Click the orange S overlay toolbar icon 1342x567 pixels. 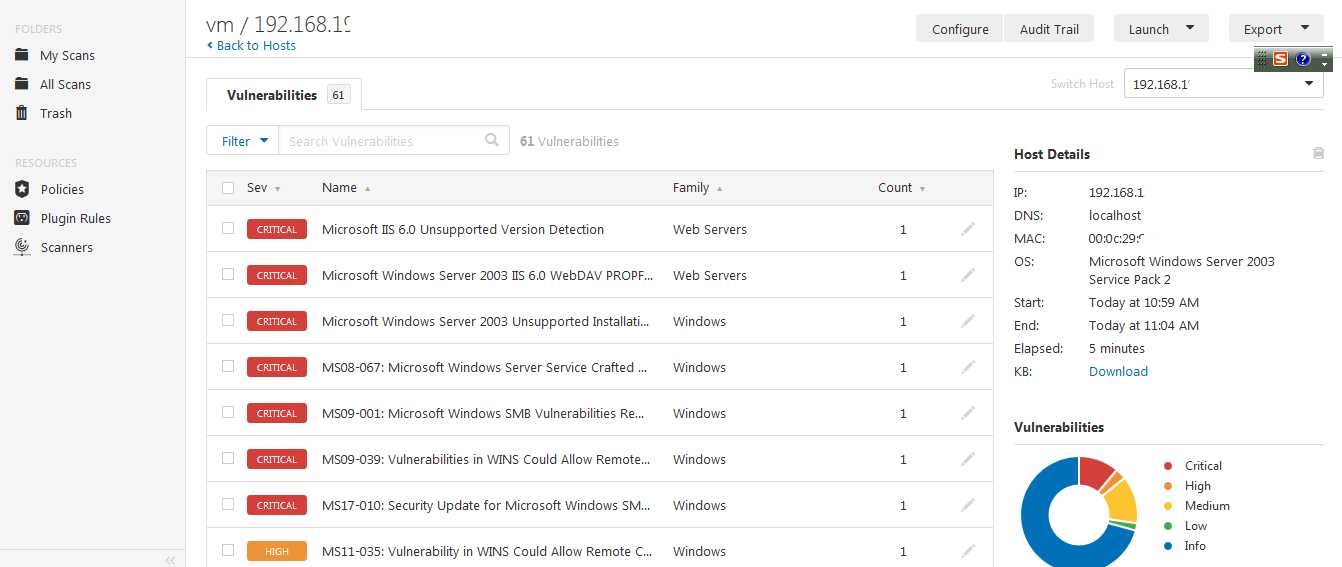[x=1280, y=59]
